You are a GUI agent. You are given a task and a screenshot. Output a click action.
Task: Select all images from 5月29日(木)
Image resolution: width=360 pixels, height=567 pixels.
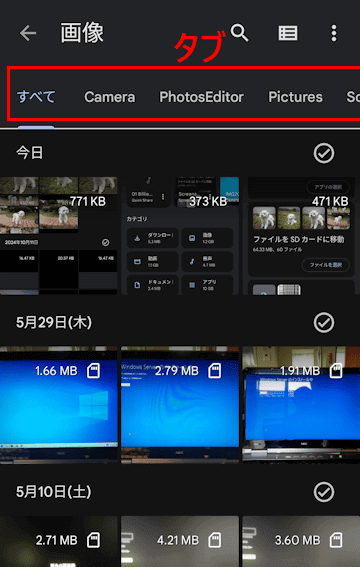click(324, 323)
